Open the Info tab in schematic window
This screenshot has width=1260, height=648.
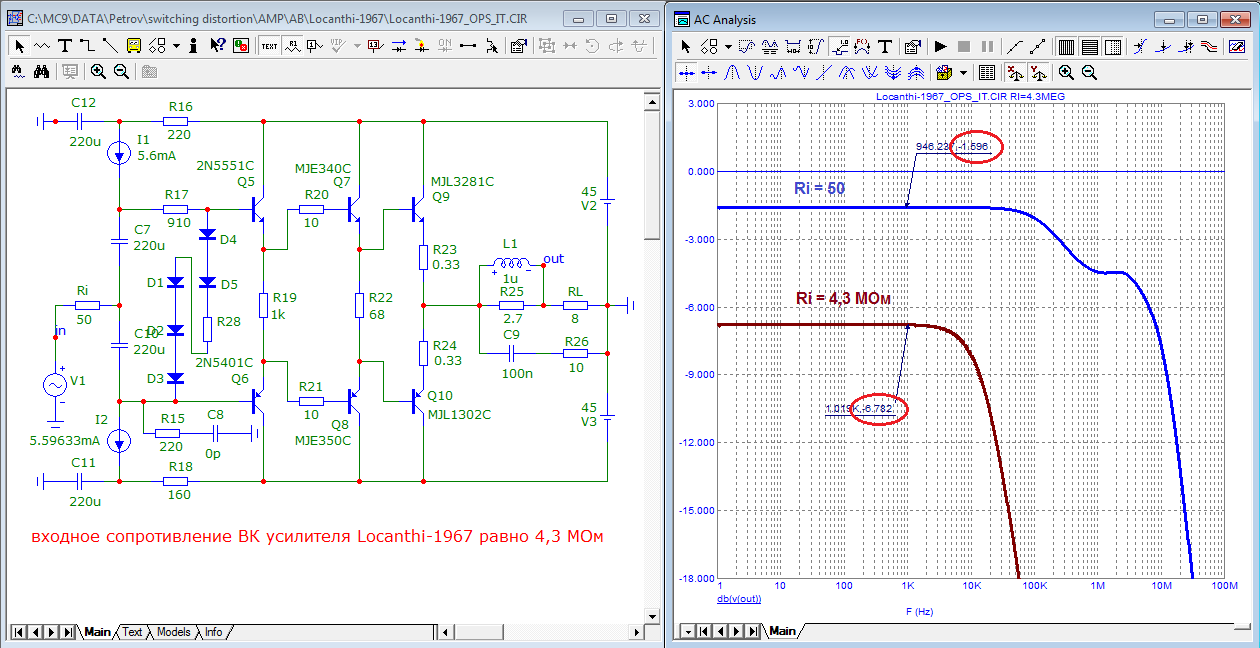213,632
